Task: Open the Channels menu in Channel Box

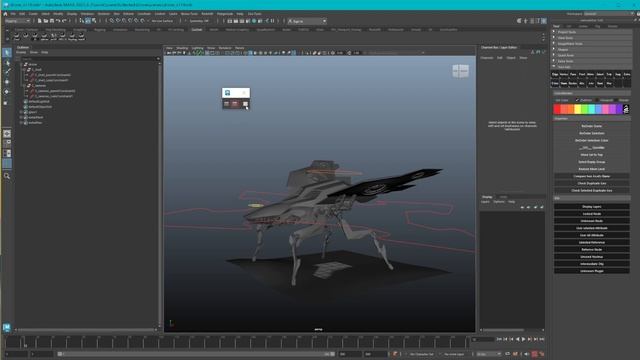Action: [x=487, y=58]
